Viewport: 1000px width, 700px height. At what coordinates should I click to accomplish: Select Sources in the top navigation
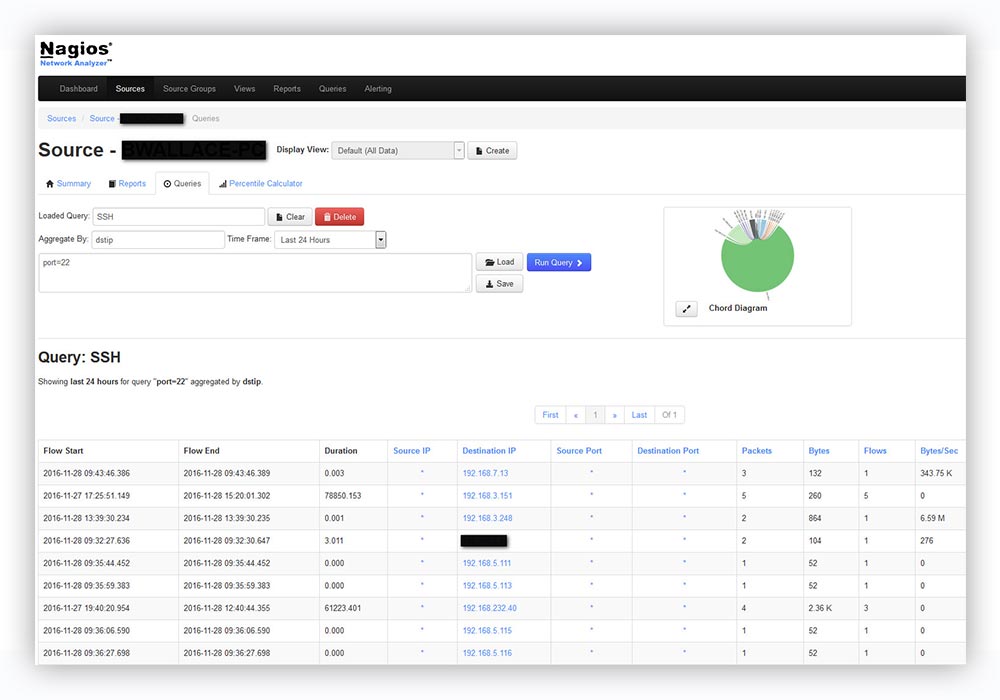pos(130,89)
